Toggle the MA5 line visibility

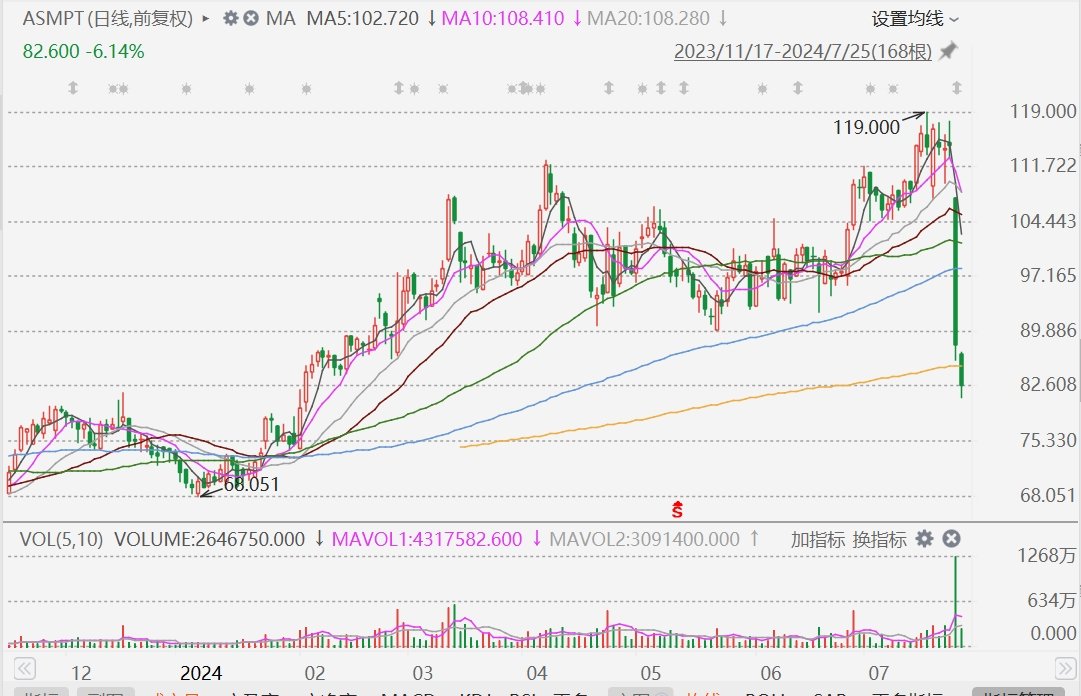[364, 19]
